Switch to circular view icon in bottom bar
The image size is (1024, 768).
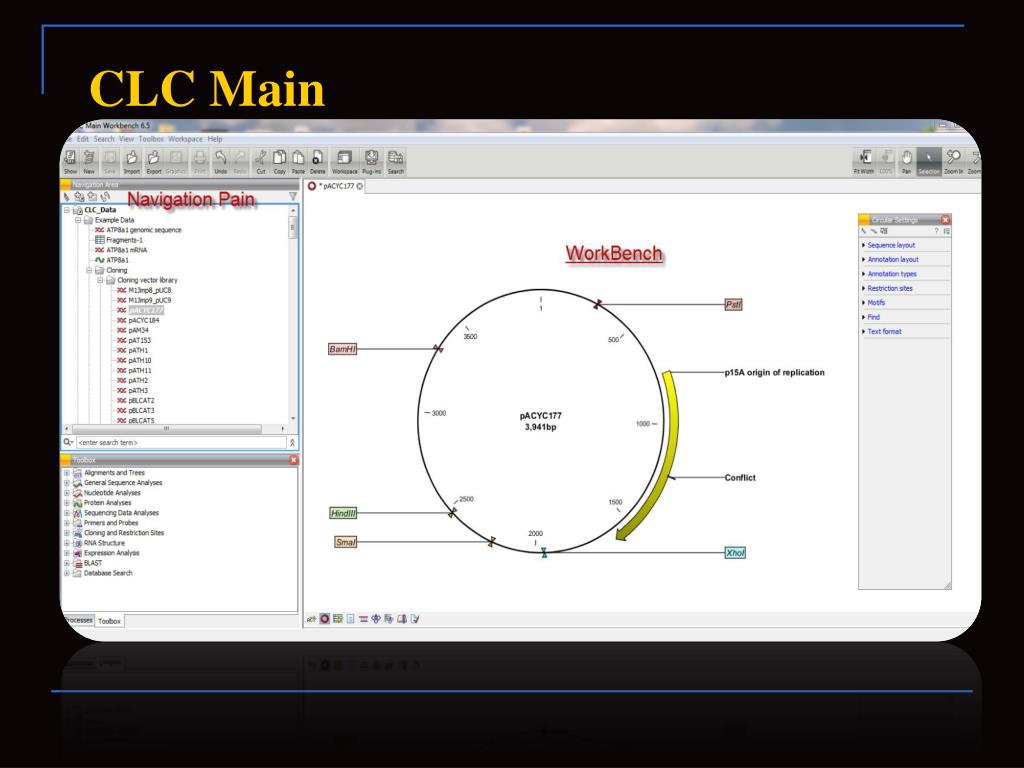click(x=325, y=618)
